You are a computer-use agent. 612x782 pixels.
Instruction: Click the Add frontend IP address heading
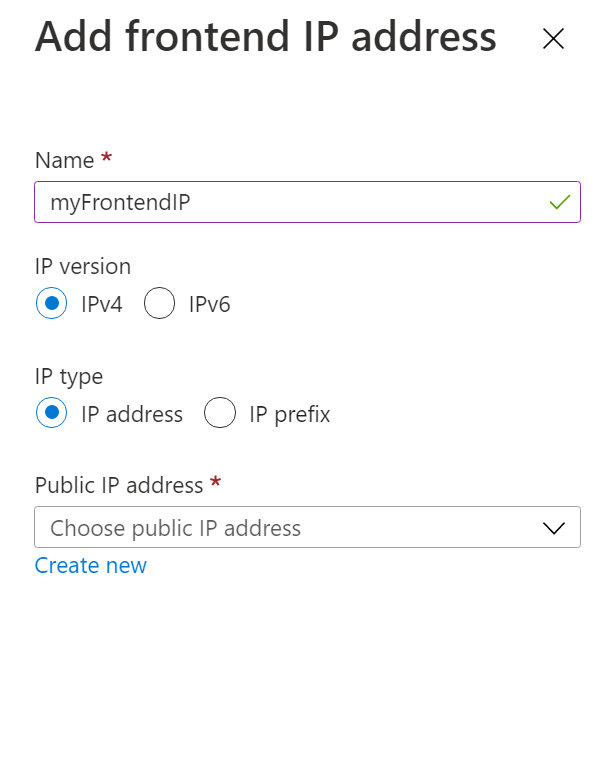coord(266,38)
